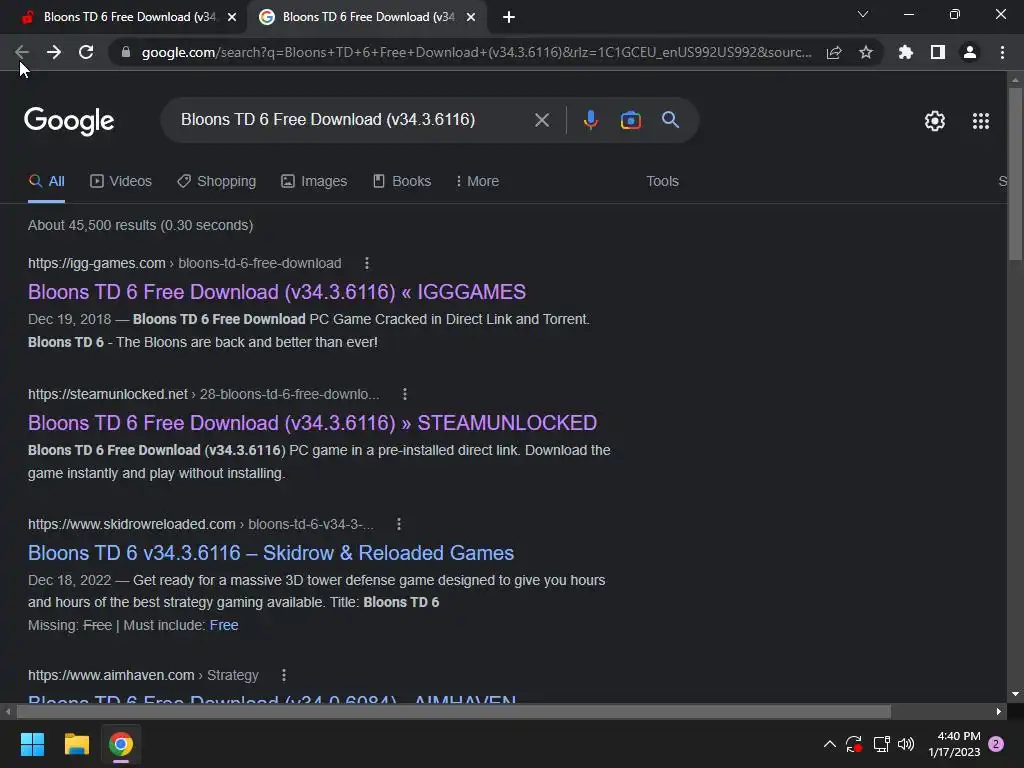Click the horizontal scrollbar thumb
Viewport: 1024px width, 768px height.
[453, 712]
